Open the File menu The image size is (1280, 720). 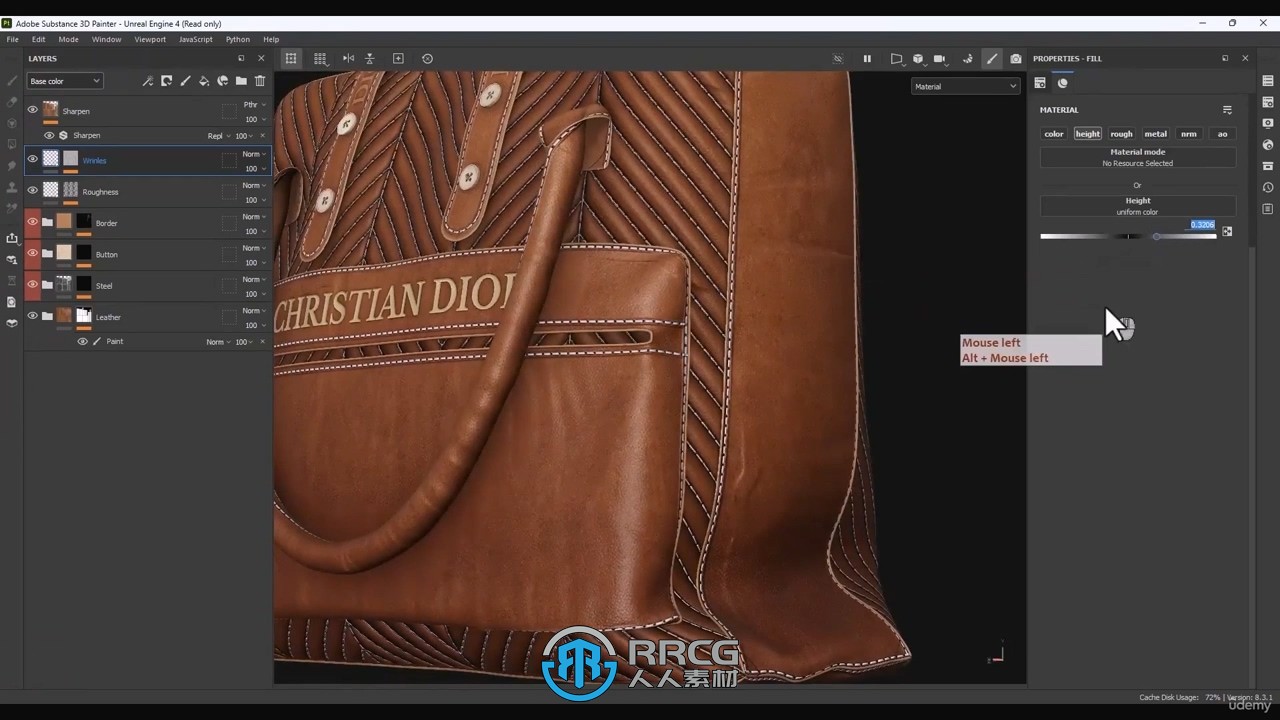tap(12, 39)
